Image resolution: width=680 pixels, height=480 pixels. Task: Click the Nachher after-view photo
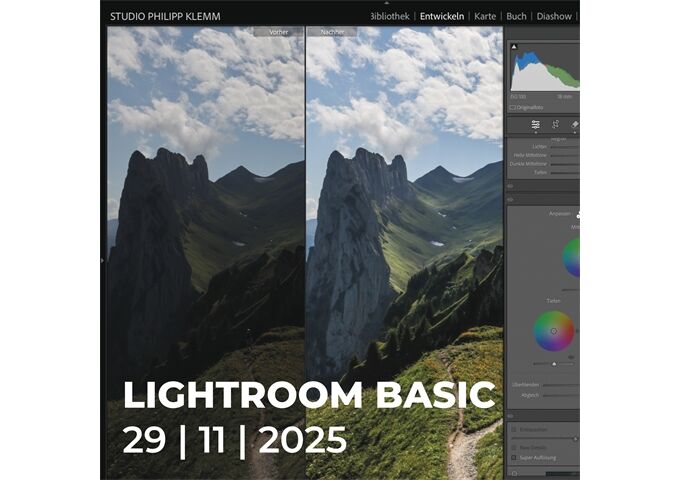coord(405,253)
